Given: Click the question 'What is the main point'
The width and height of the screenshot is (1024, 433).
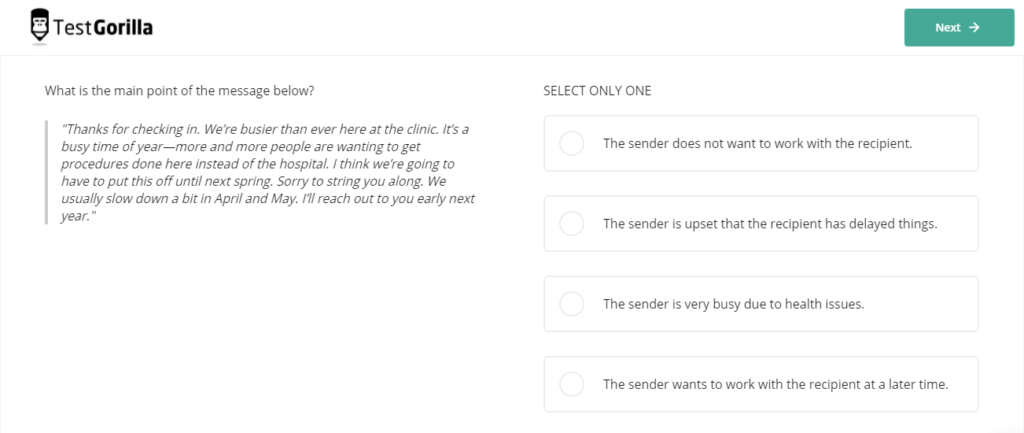Looking at the screenshot, I should 180,91.
